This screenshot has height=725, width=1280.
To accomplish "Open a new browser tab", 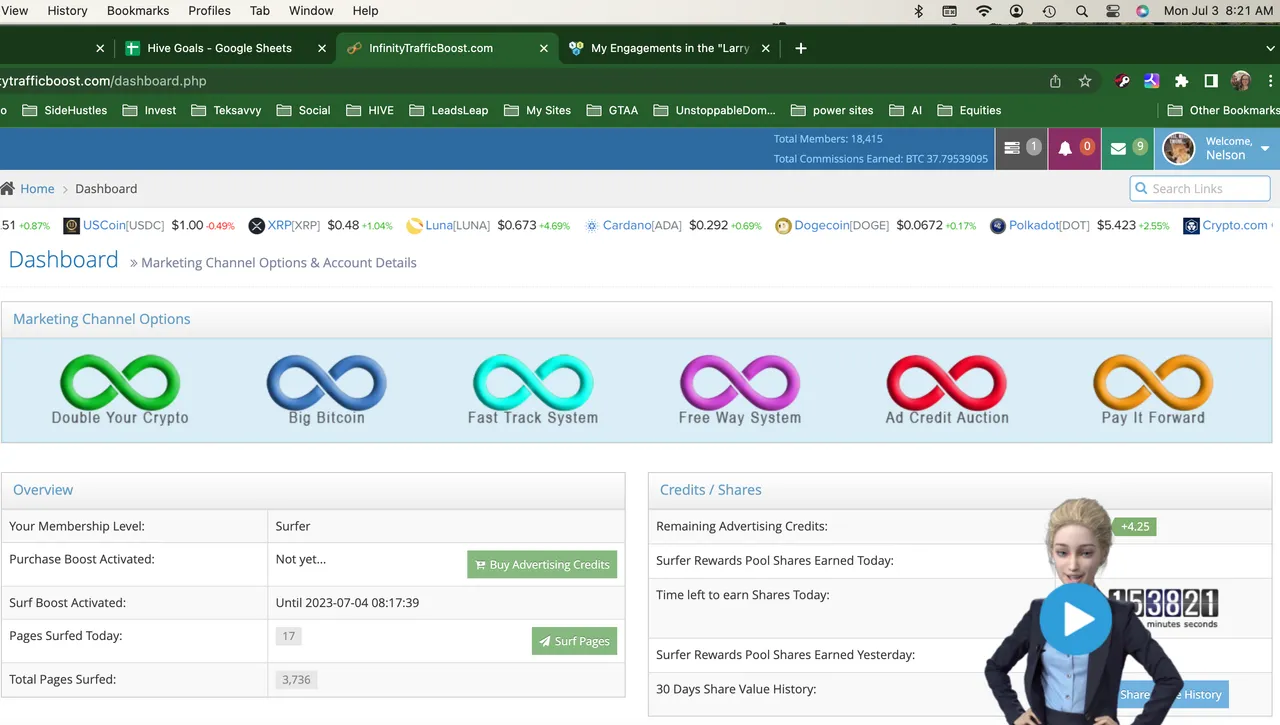I will point(800,48).
